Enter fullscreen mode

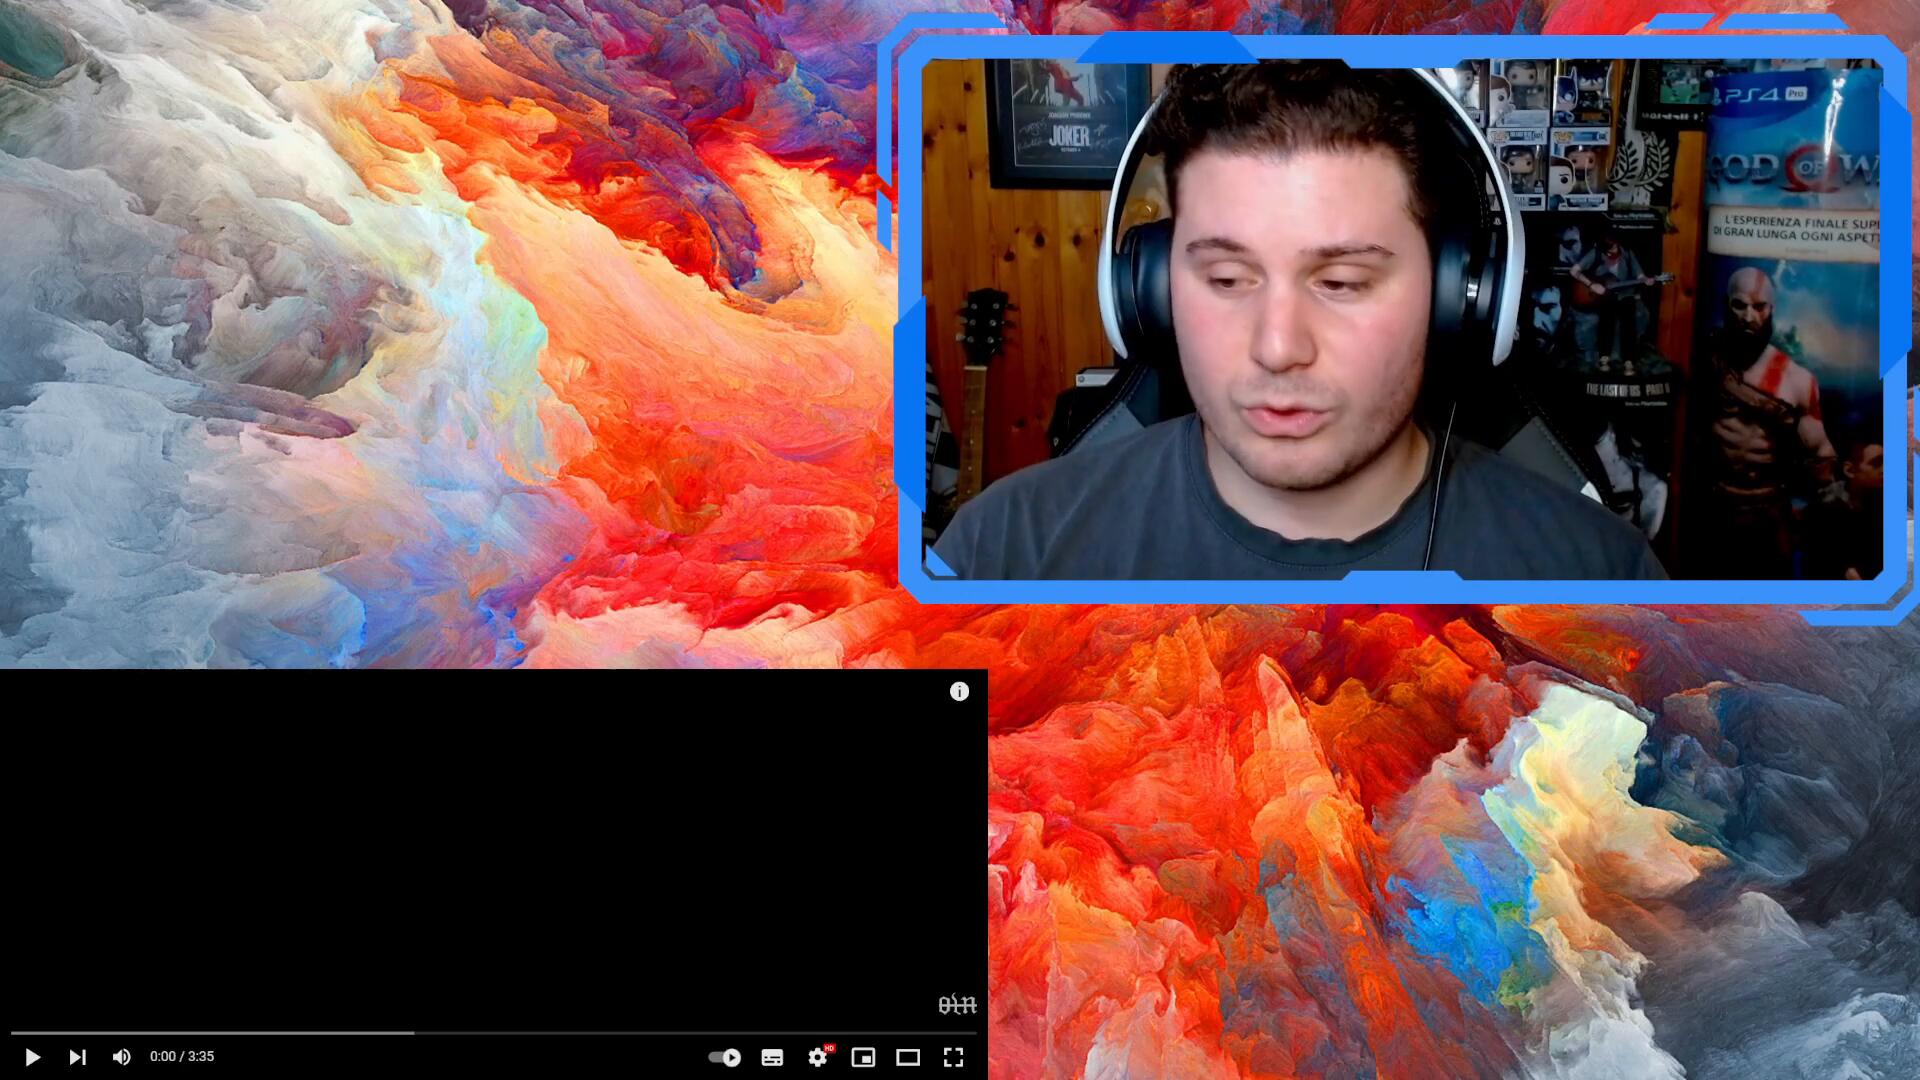(953, 1057)
